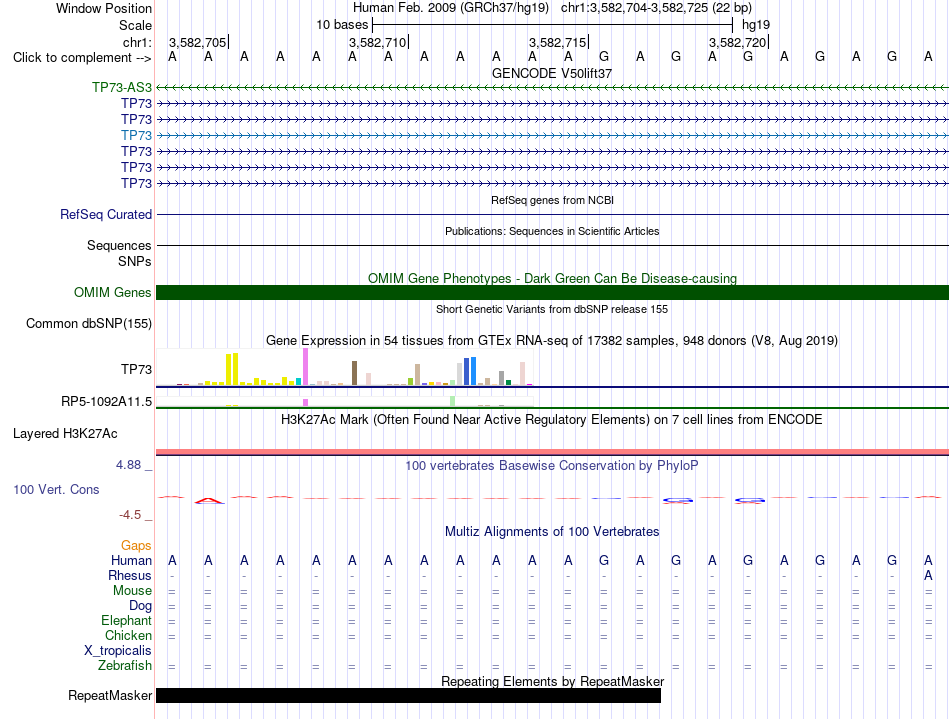Select the Elephant species label

click(127, 620)
